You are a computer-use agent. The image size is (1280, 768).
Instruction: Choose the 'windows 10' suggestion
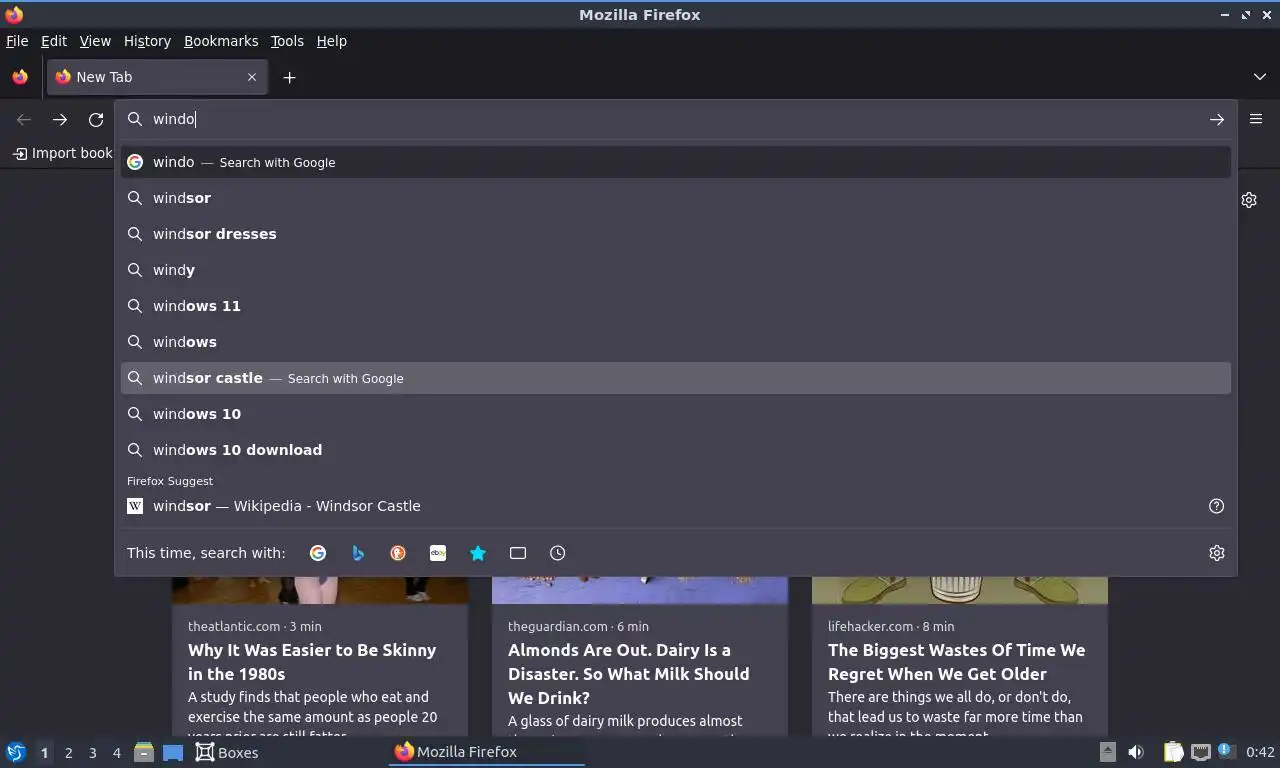click(676, 414)
